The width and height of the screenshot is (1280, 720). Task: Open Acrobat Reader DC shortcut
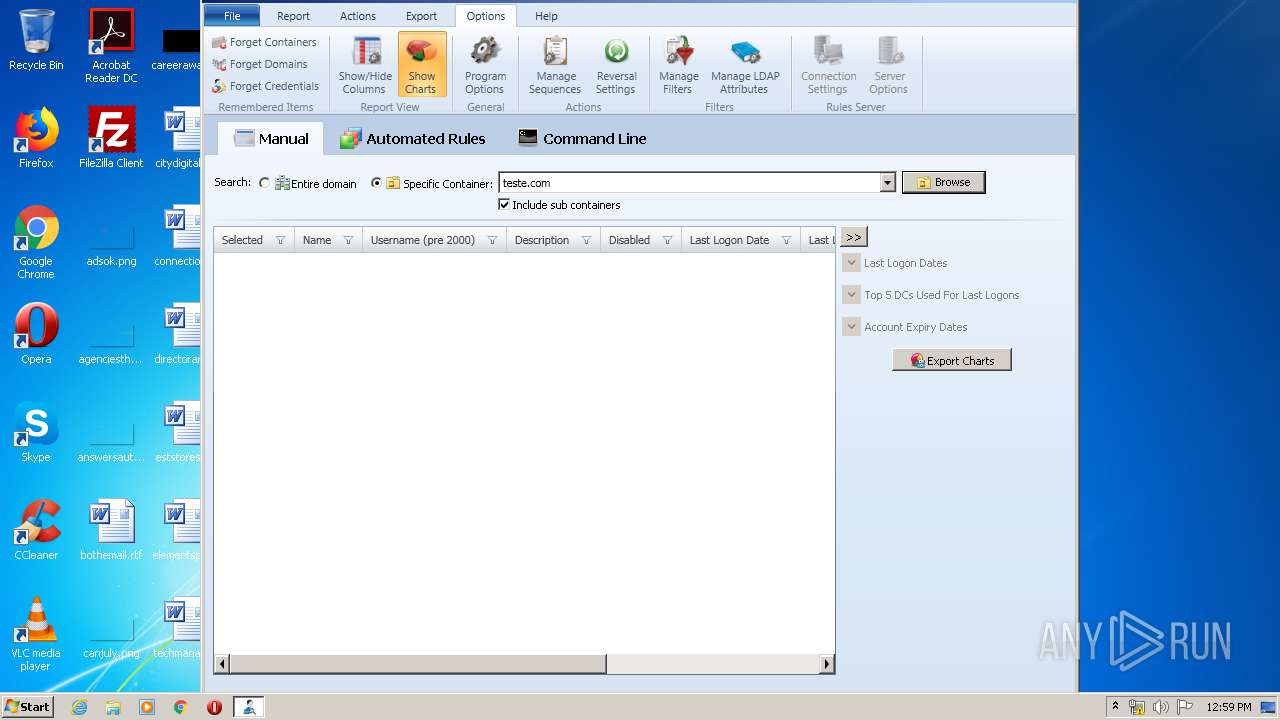pyautogui.click(x=111, y=46)
